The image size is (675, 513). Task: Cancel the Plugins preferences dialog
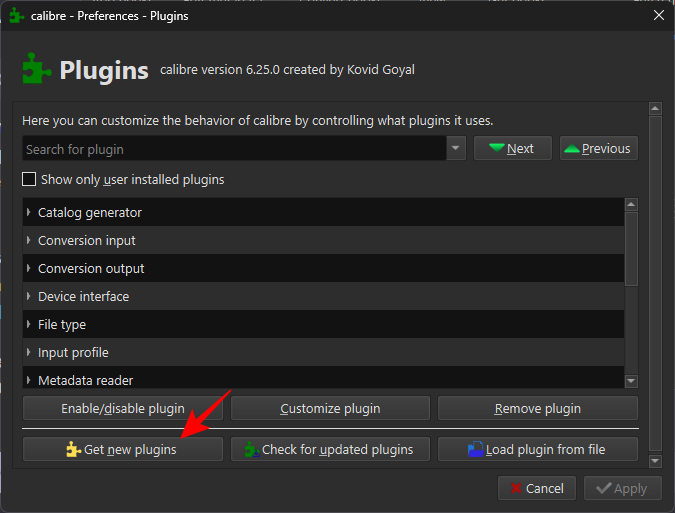537,488
